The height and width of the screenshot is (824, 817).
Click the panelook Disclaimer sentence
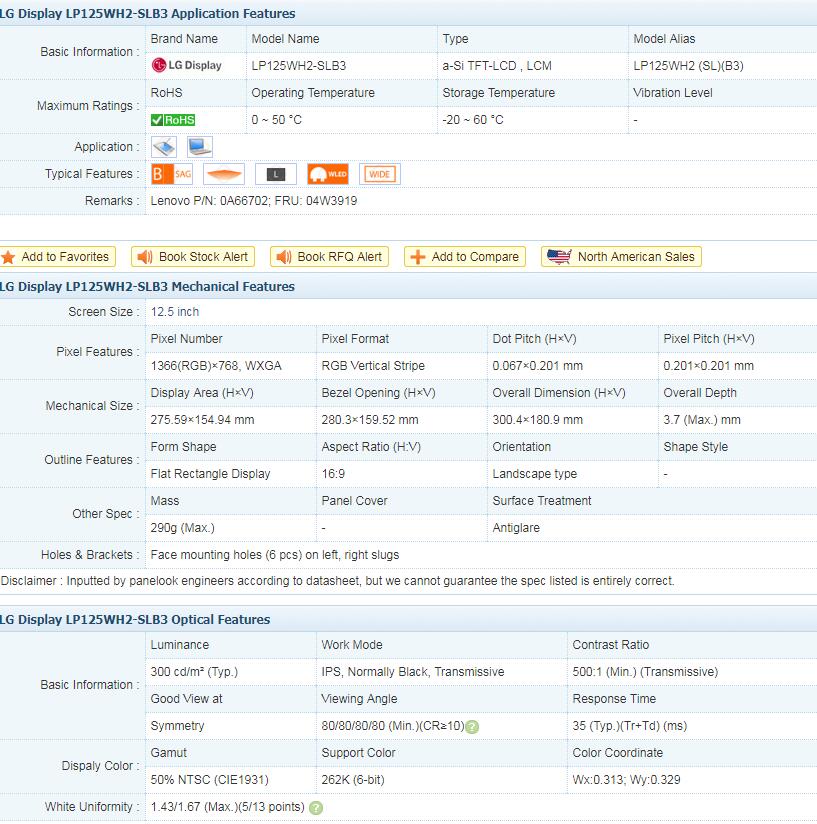[337, 581]
